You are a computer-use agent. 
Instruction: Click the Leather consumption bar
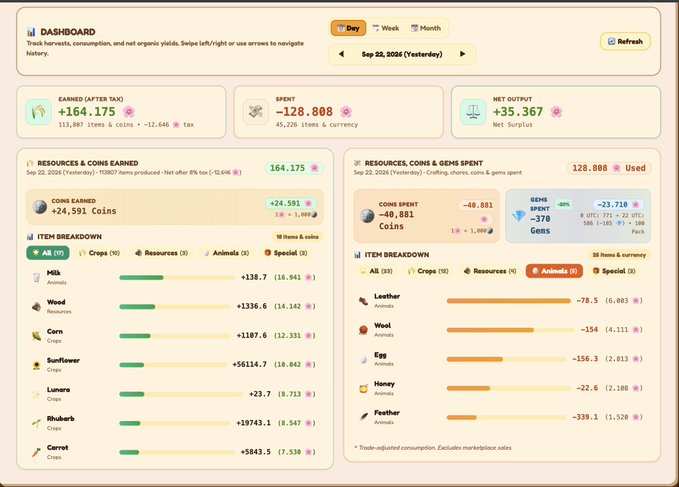(508, 301)
